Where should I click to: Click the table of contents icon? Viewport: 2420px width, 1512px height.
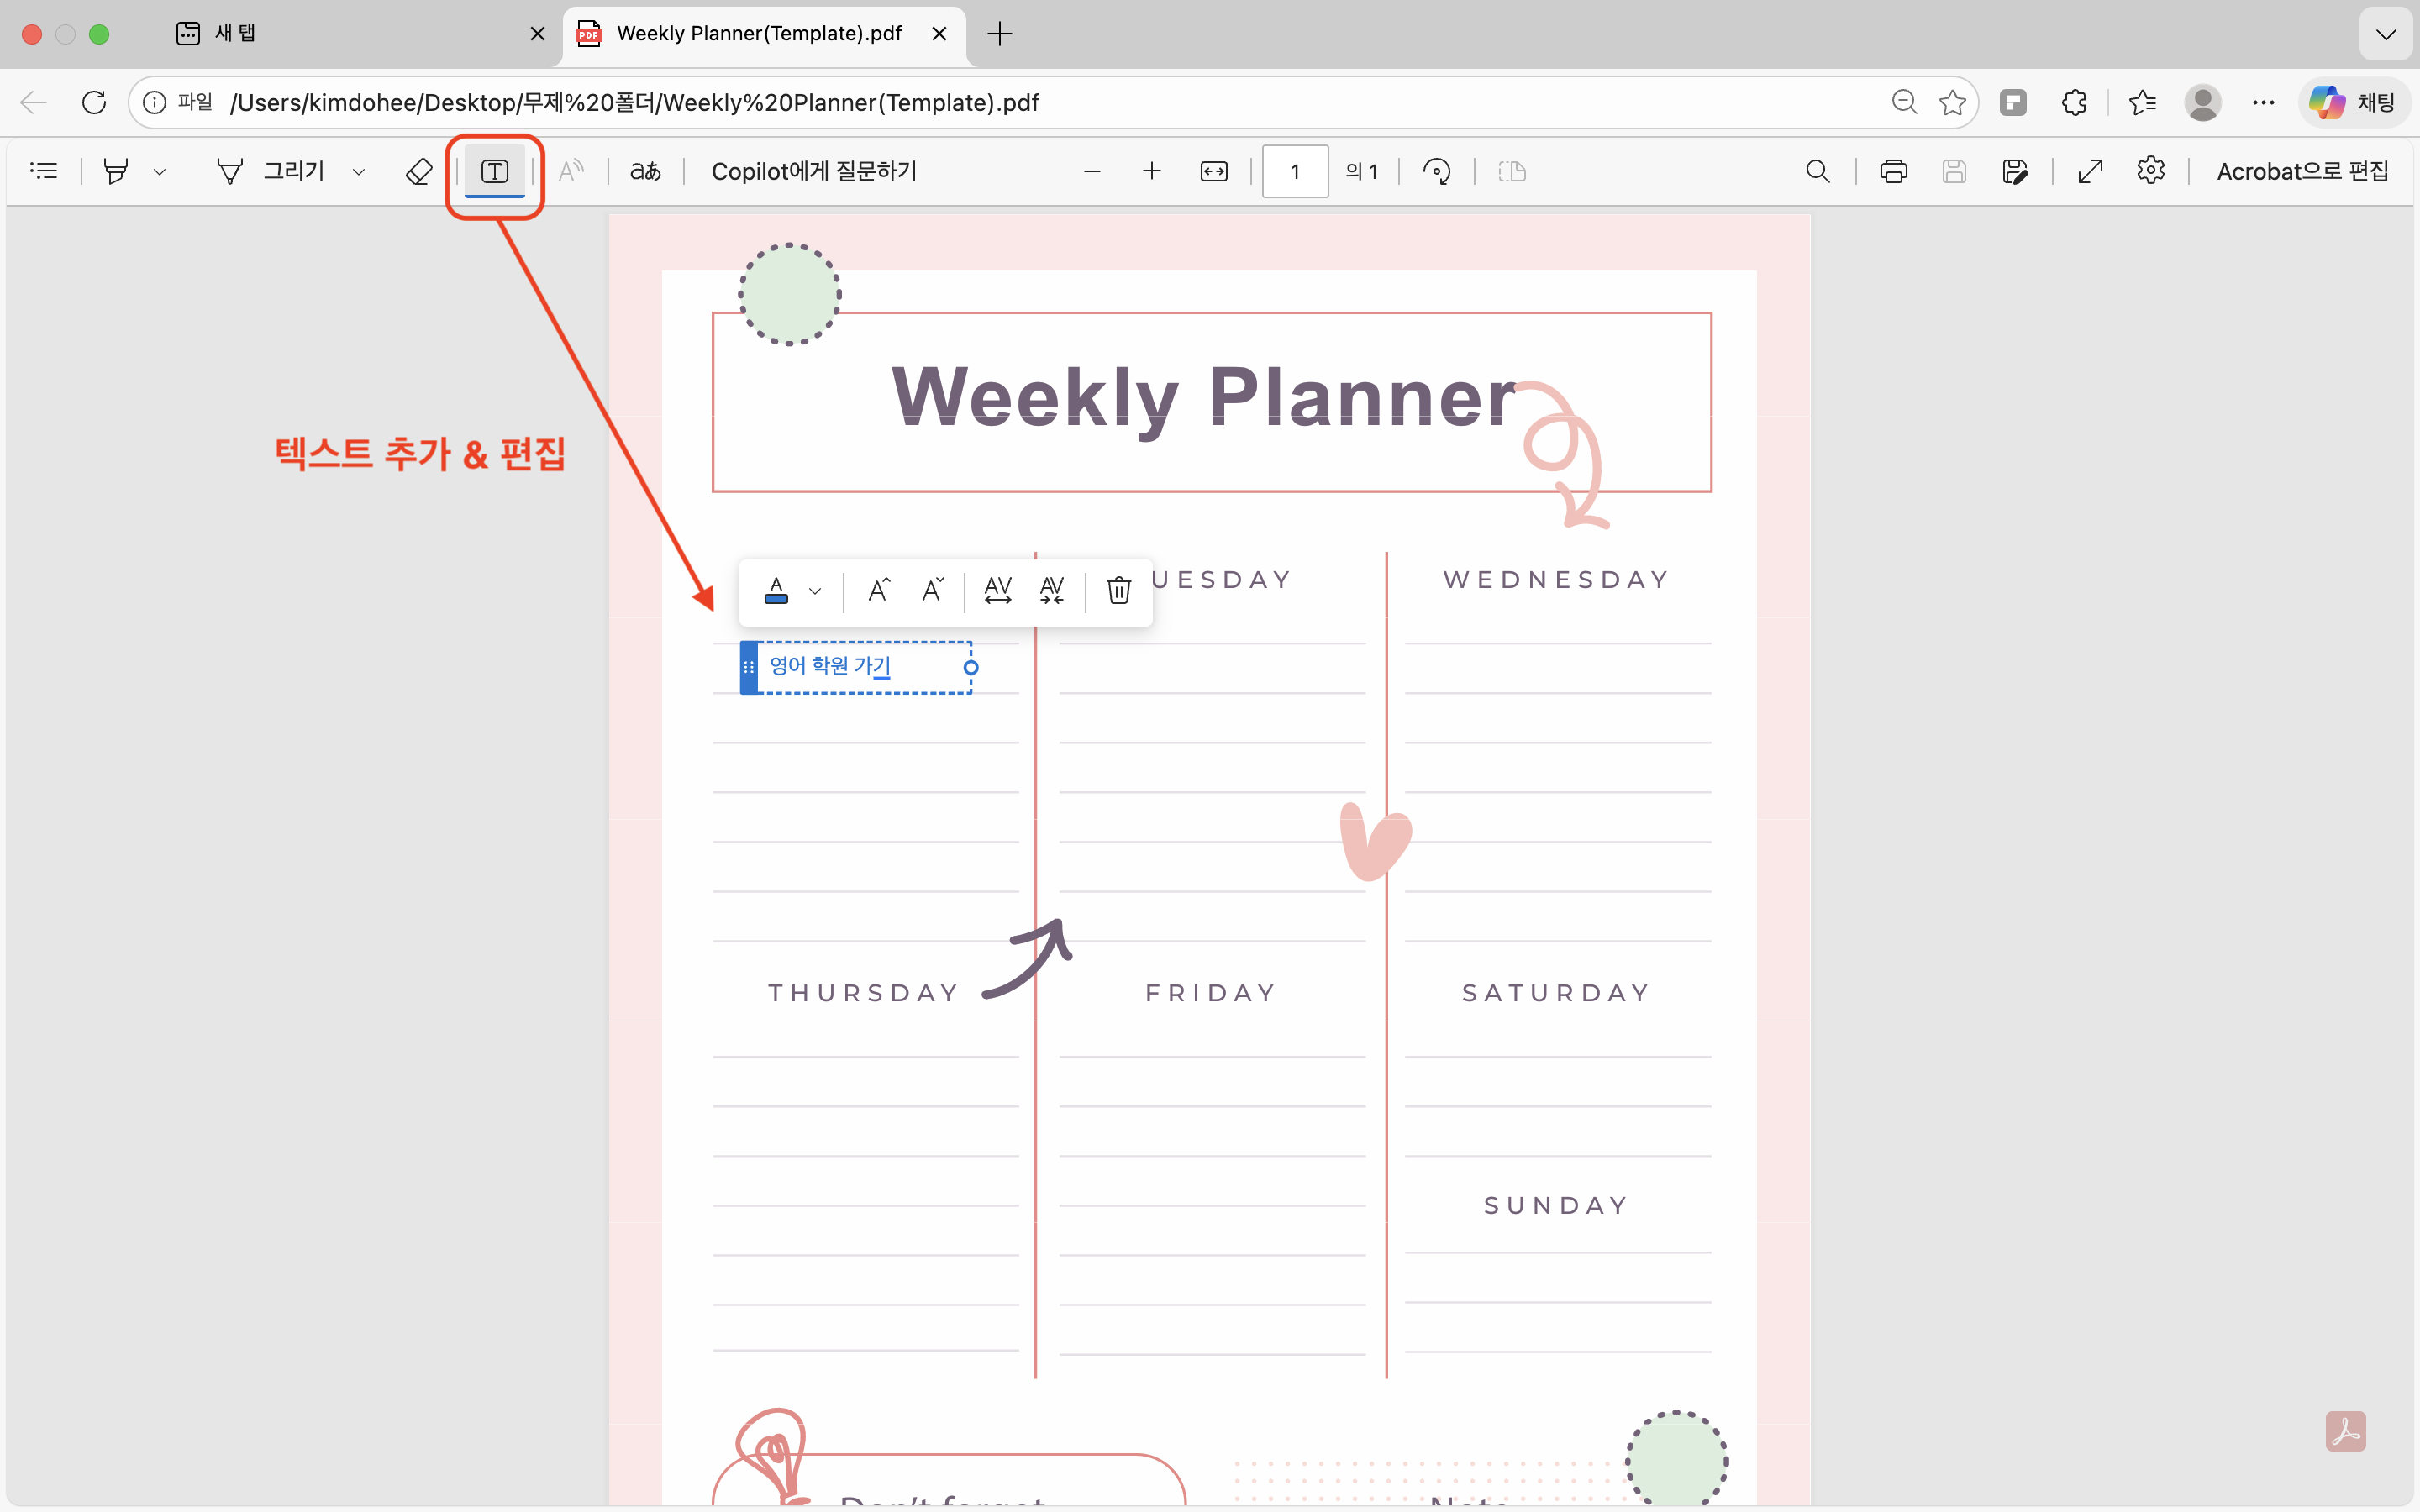coord(44,171)
